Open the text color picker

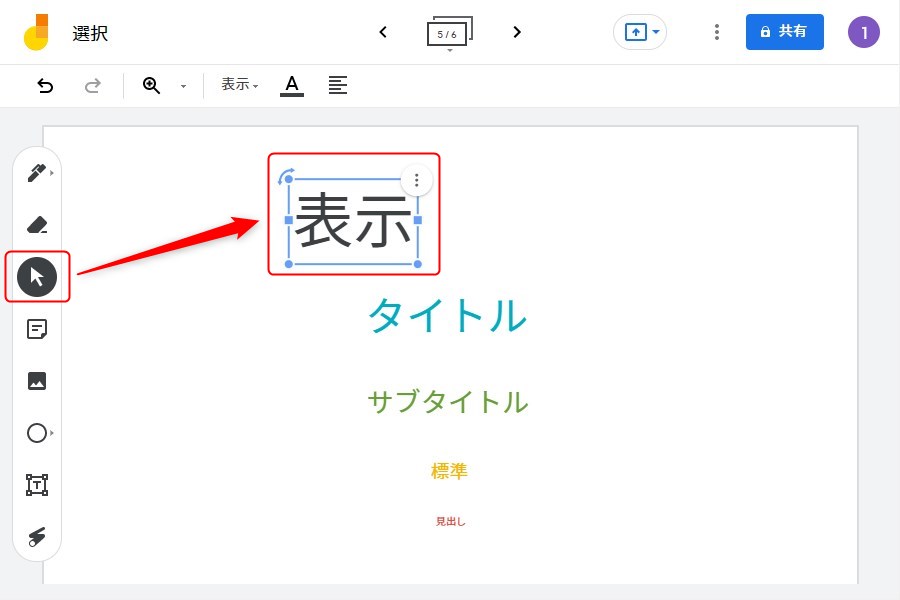pyautogui.click(x=292, y=86)
